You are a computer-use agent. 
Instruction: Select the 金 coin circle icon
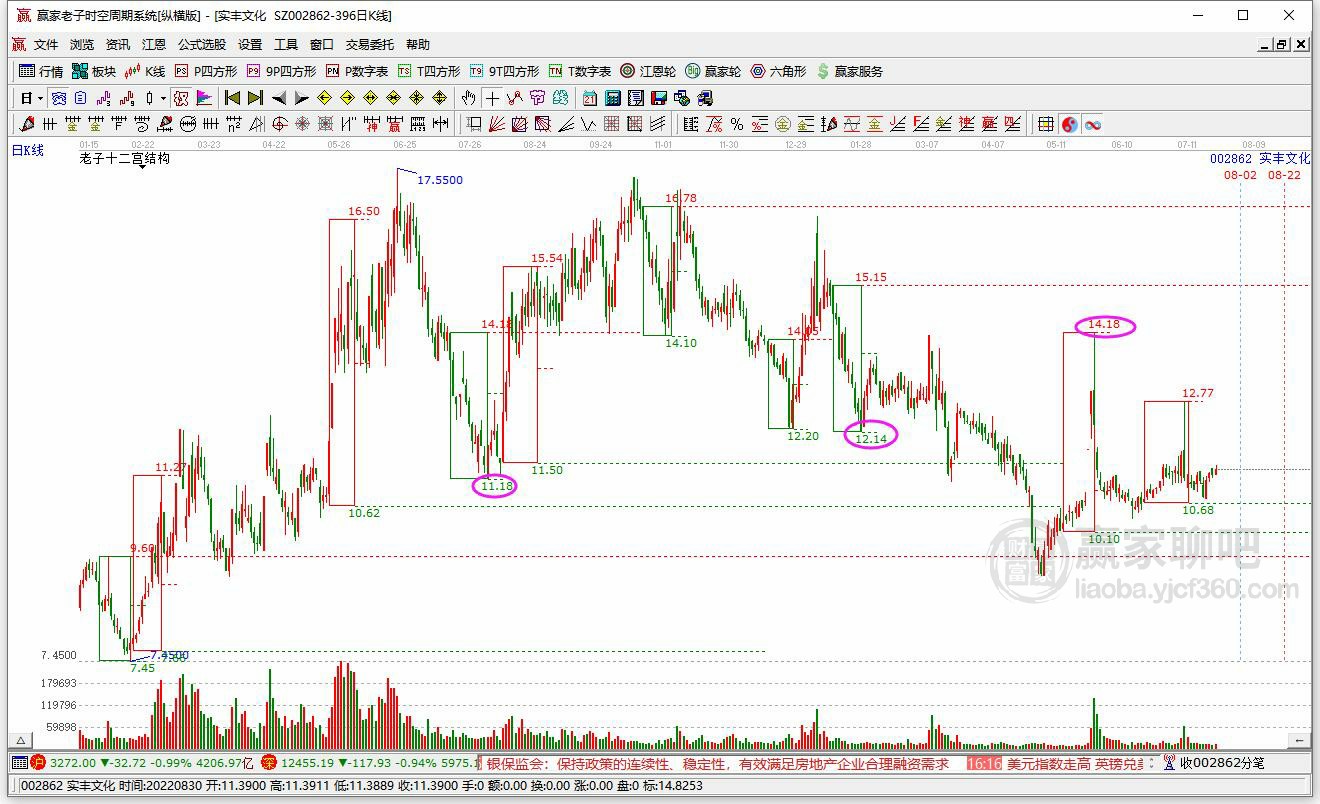783,124
